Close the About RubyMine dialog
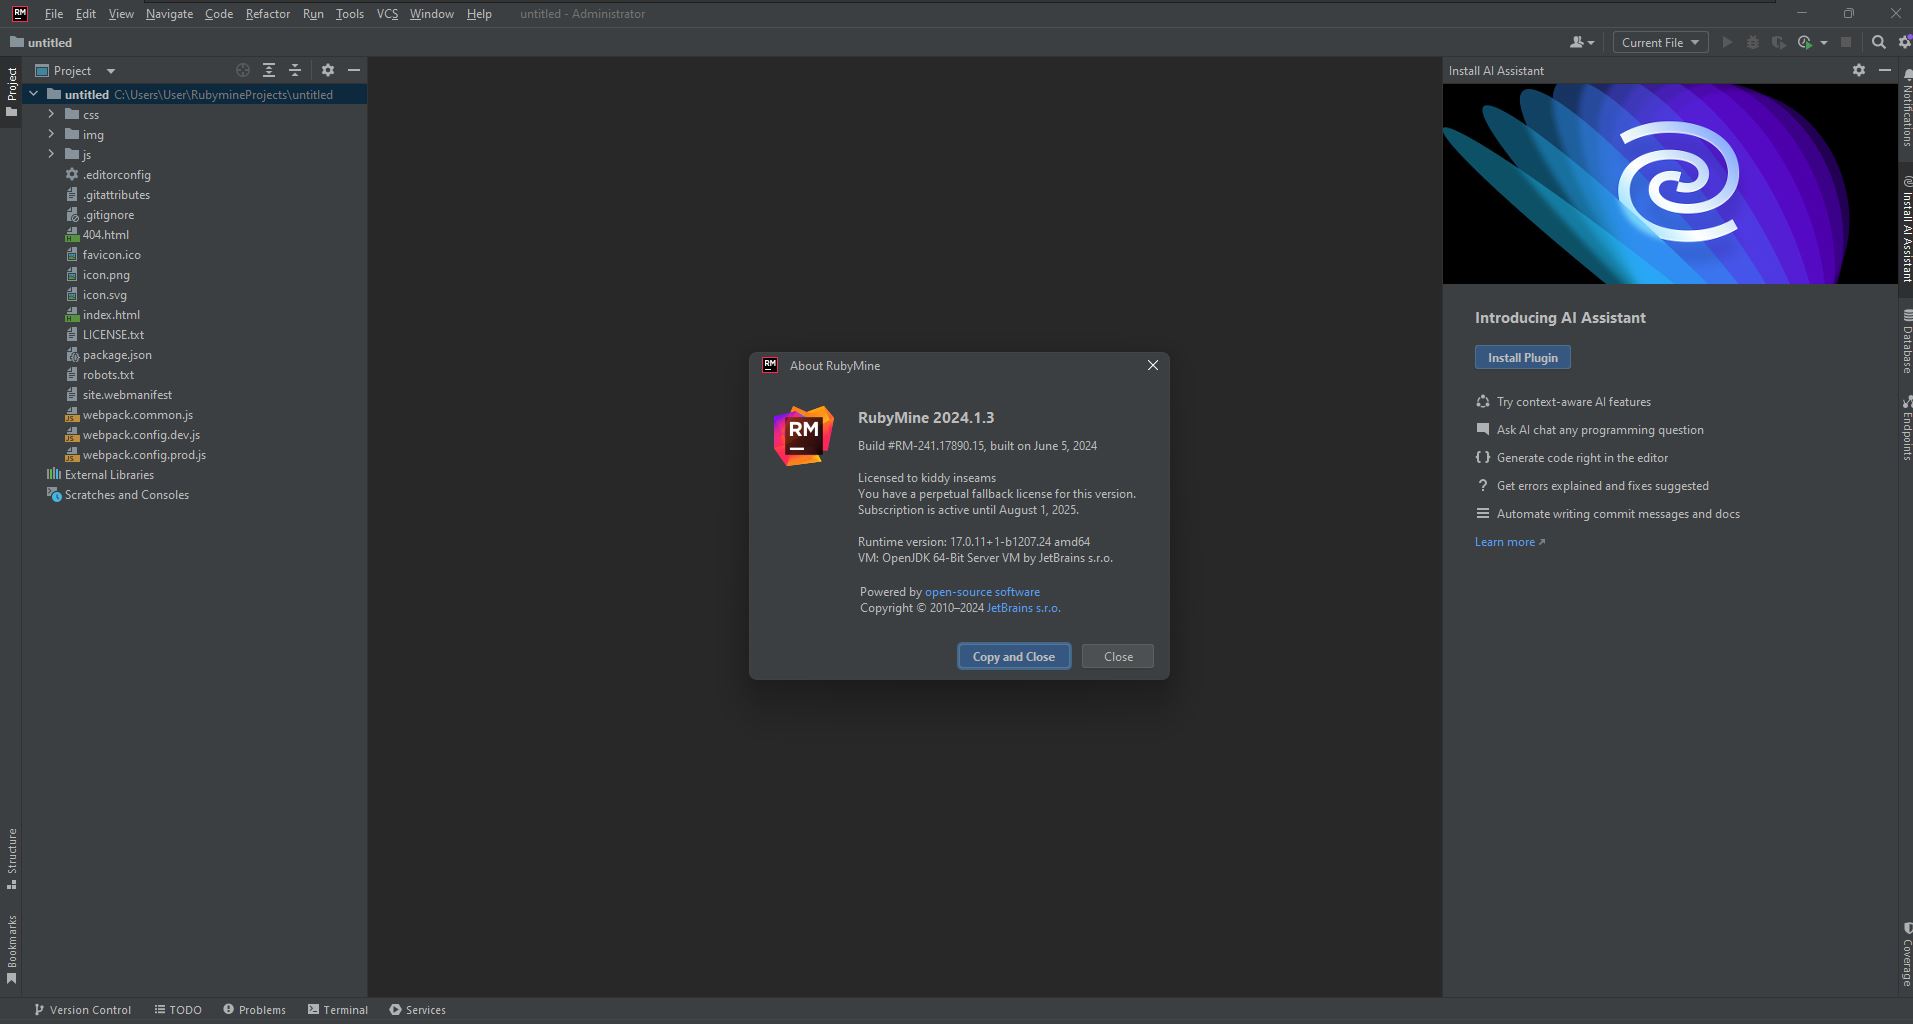The image size is (1913, 1024). [x=1152, y=365]
